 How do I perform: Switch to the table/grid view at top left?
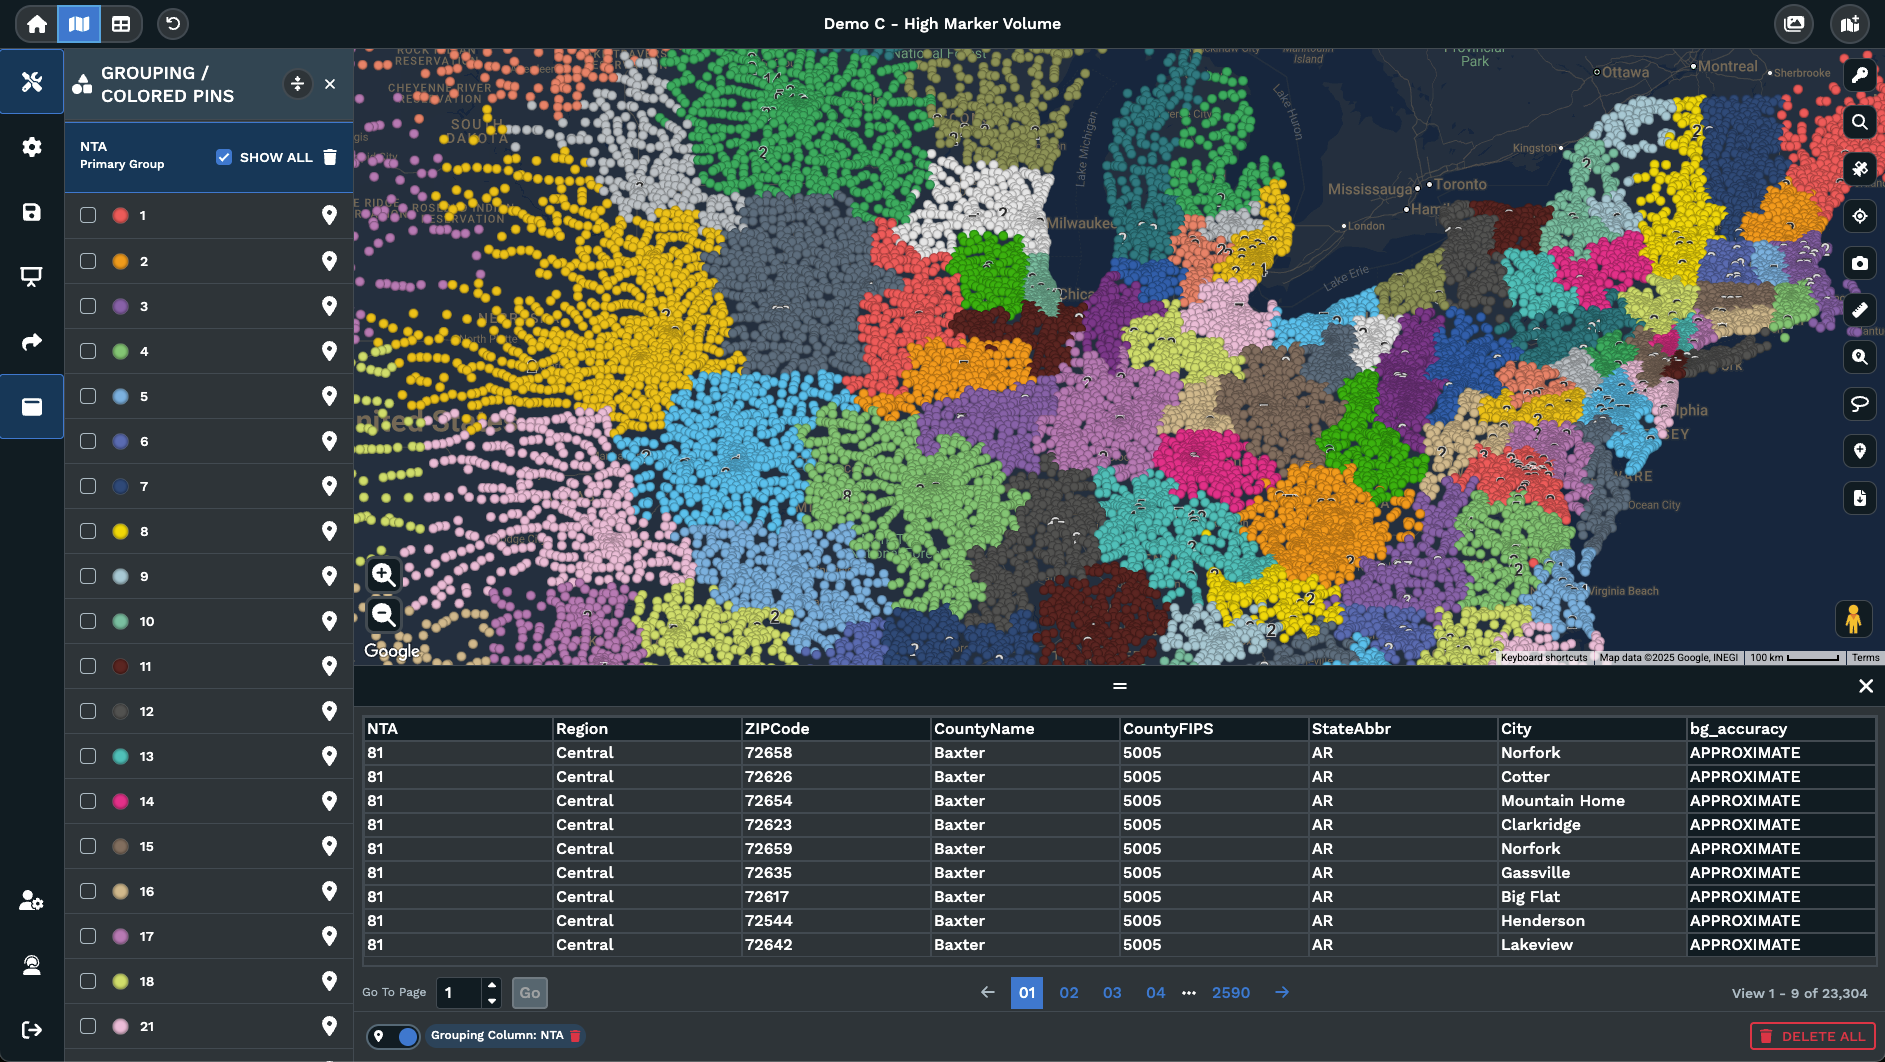tap(122, 23)
